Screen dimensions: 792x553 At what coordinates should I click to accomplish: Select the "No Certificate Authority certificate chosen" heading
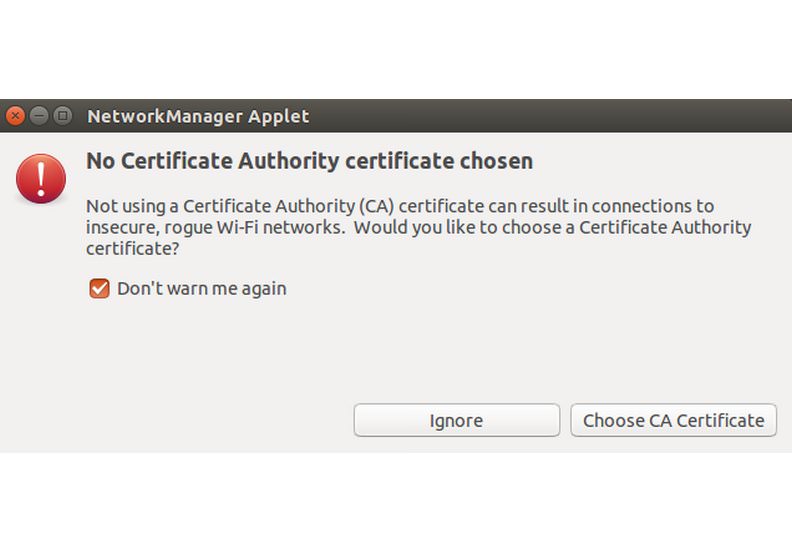coord(310,161)
